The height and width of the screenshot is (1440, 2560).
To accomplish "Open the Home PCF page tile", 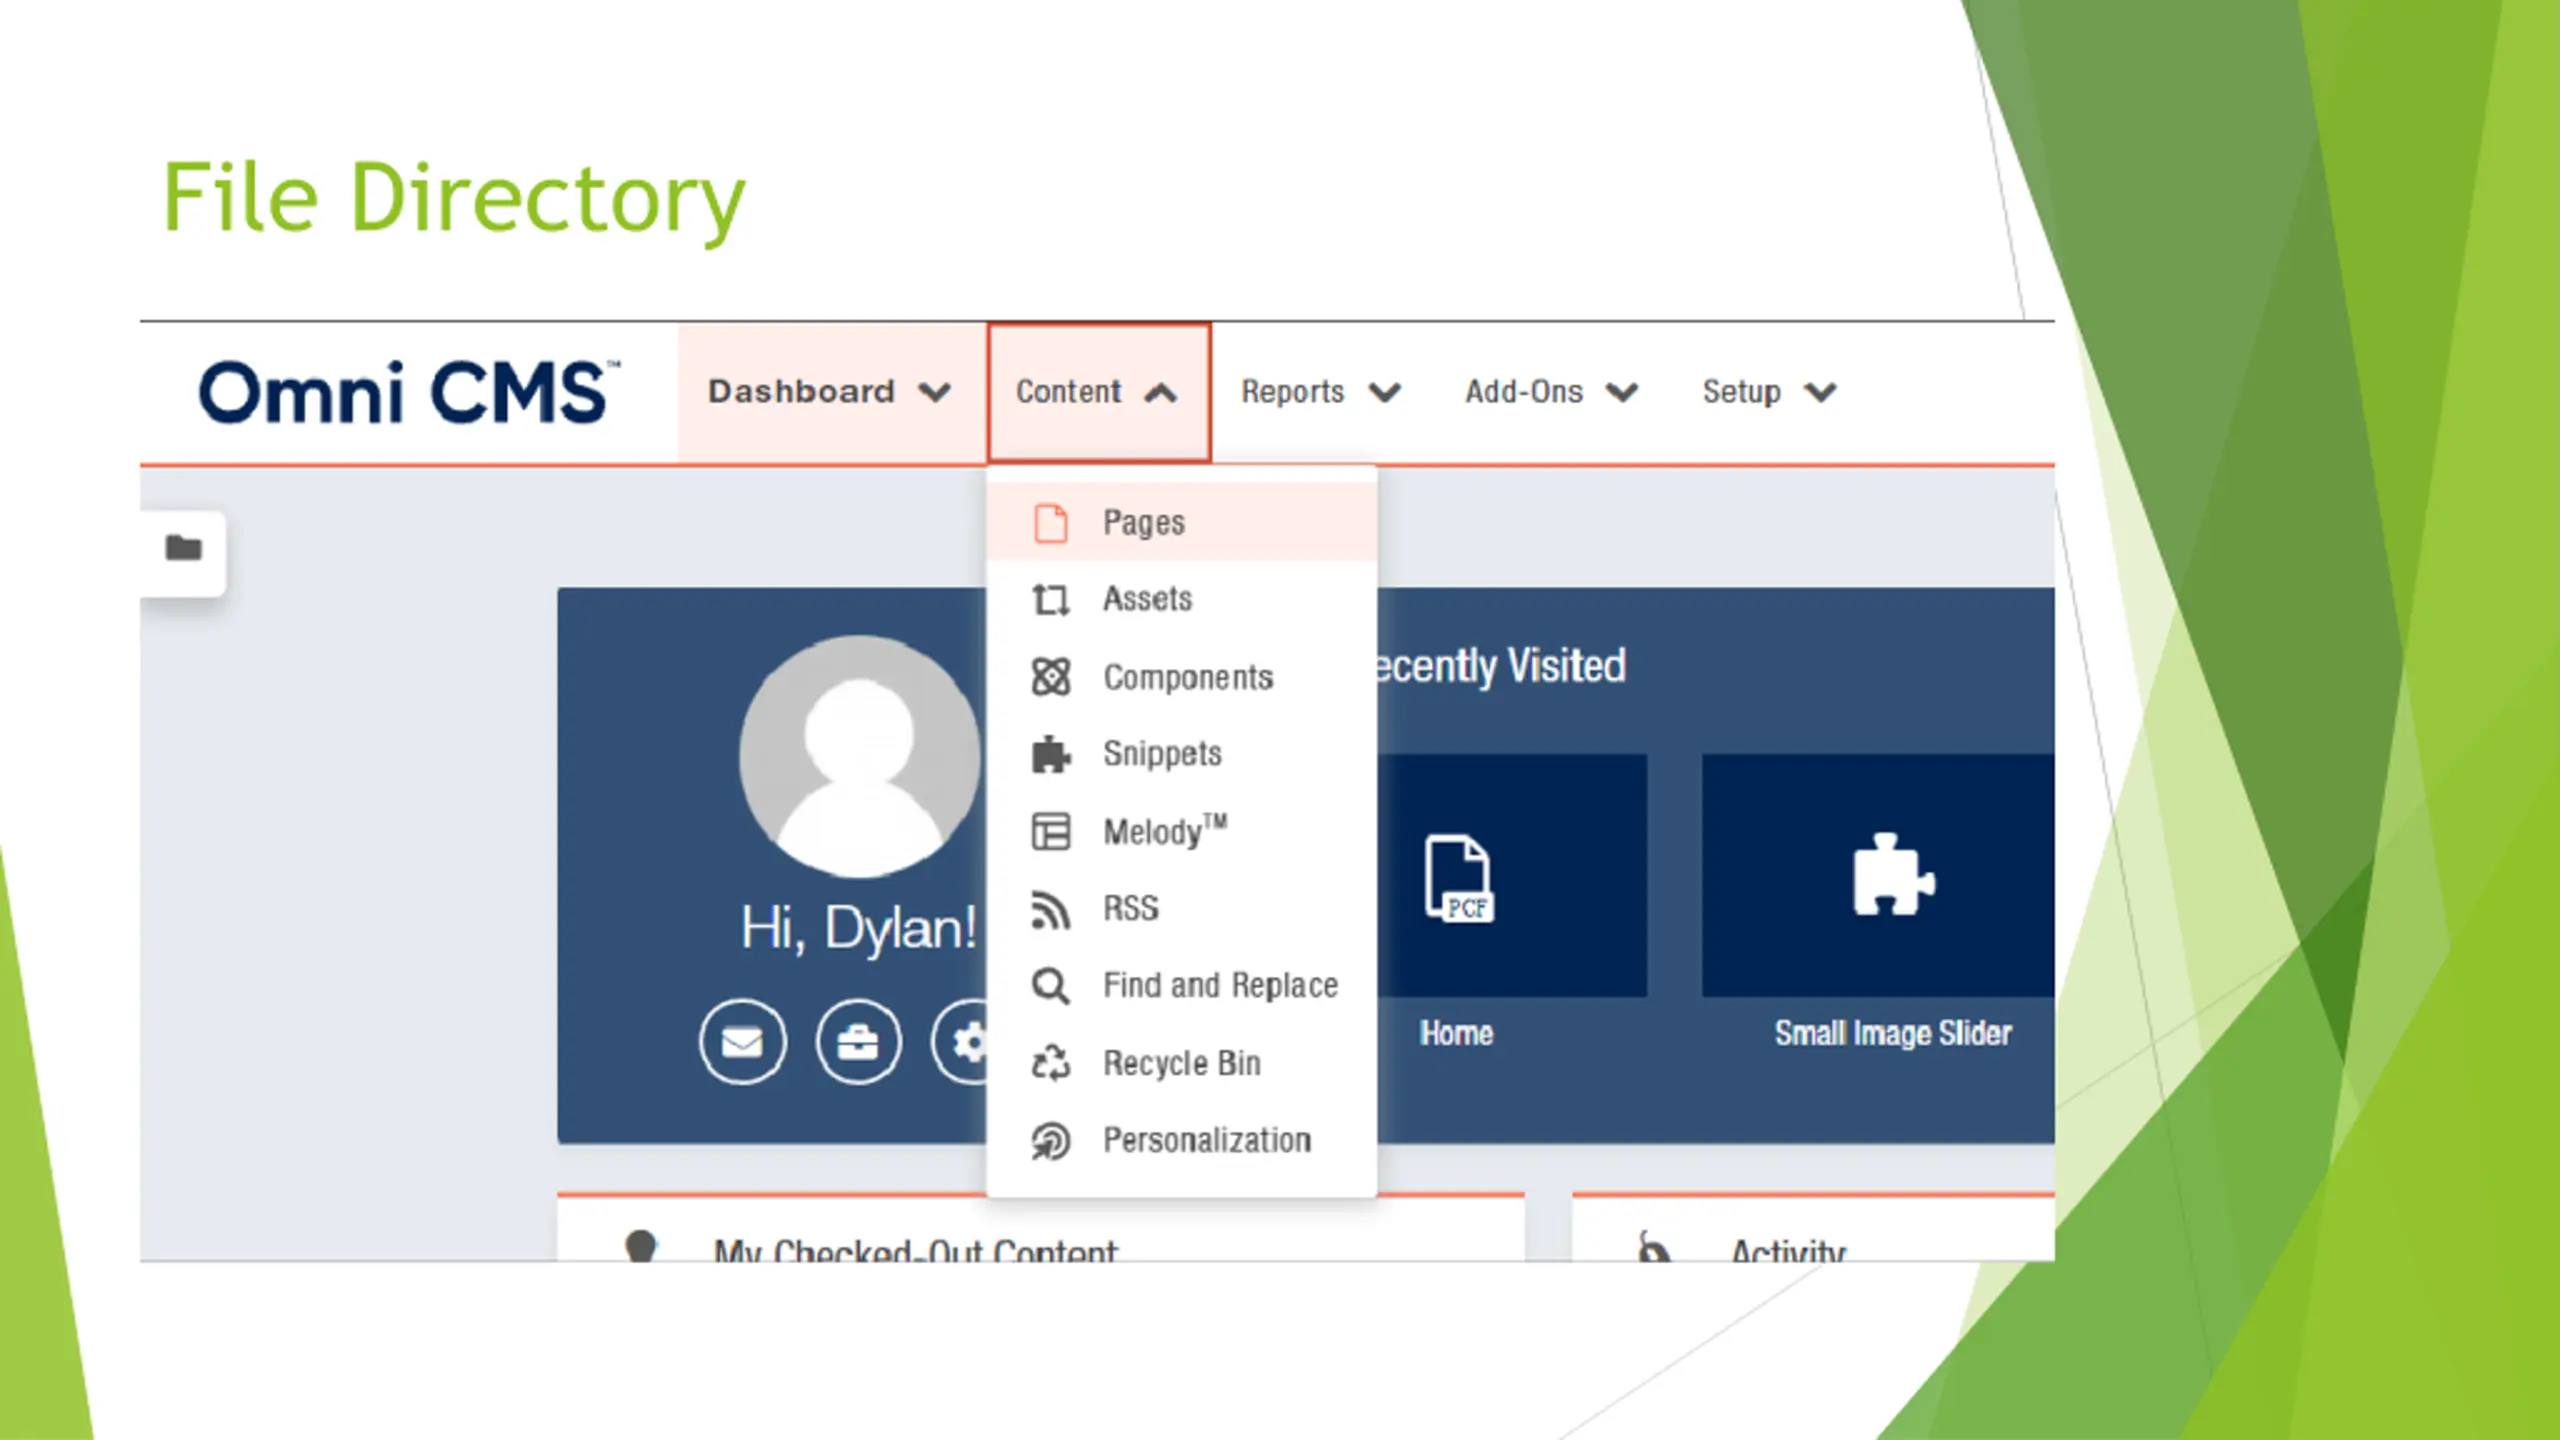I will point(1512,875).
